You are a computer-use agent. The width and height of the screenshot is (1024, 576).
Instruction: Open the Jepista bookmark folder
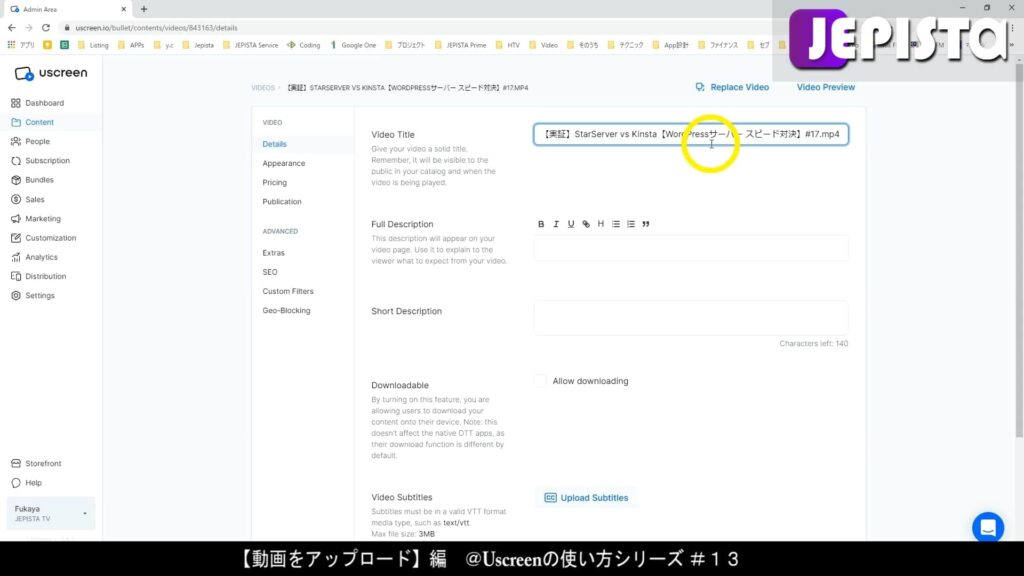[198, 45]
